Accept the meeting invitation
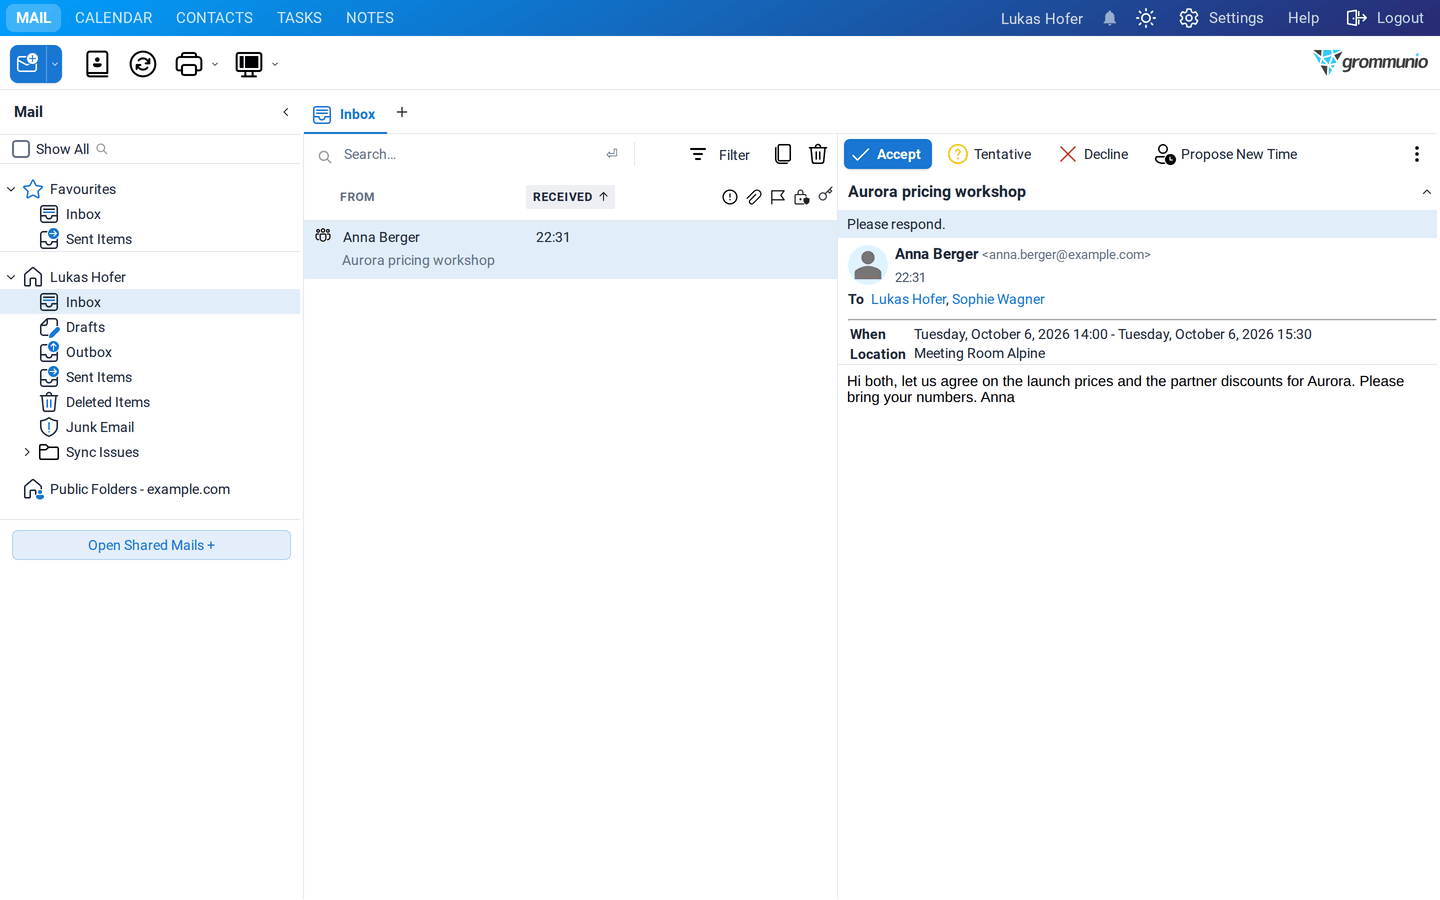 [x=888, y=154]
